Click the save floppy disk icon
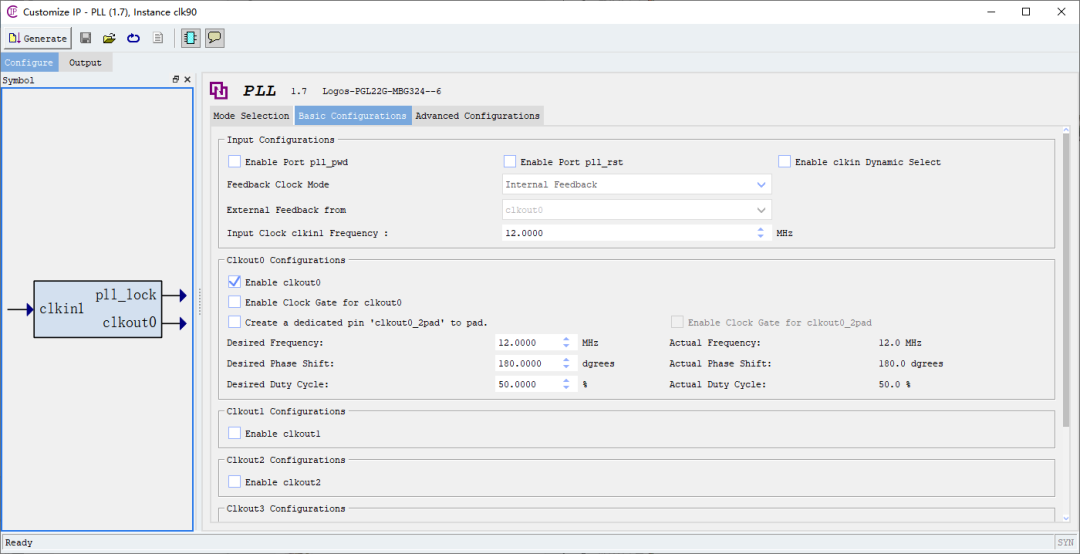1080x554 pixels. pyautogui.click(x=86, y=38)
